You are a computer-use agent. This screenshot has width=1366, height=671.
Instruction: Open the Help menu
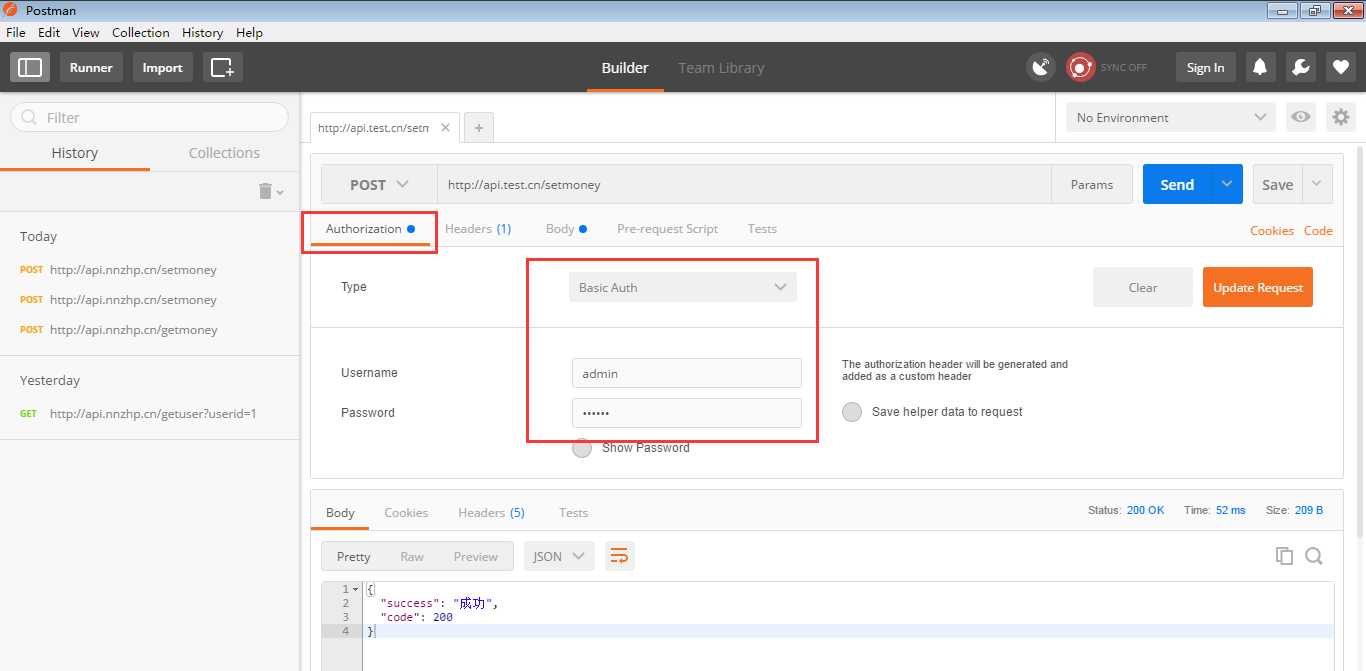[249, 32]
